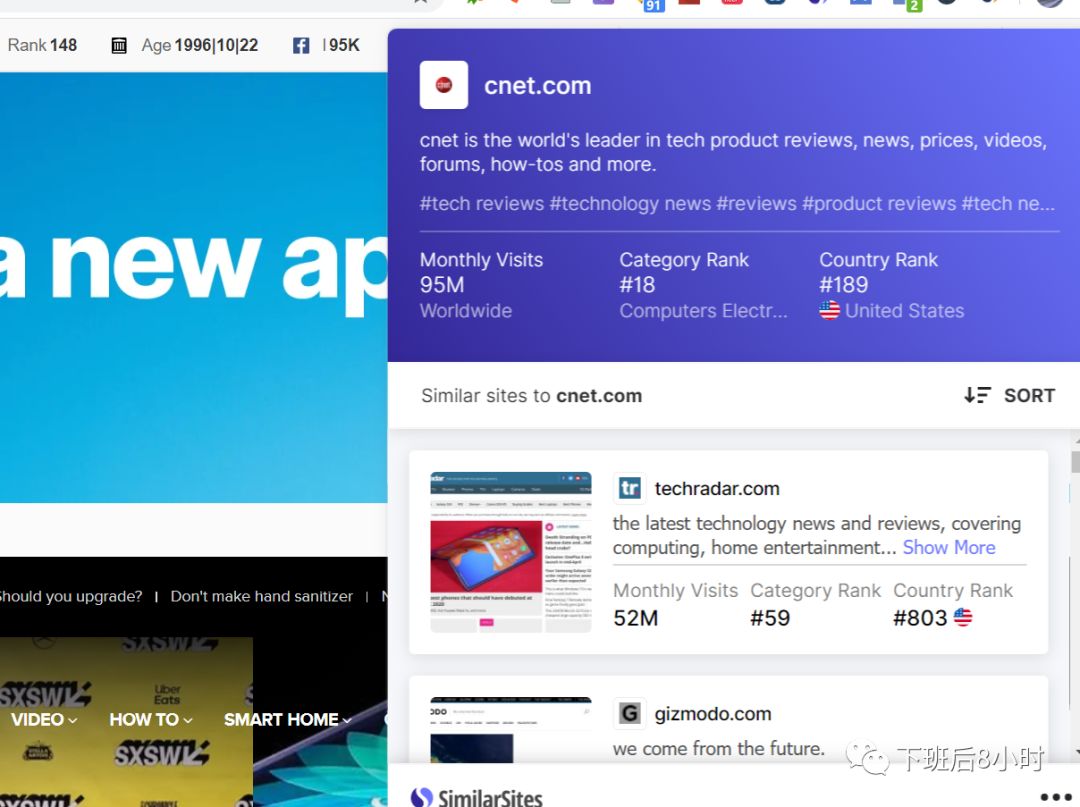Click the sort arrows icon

(977, 395)
